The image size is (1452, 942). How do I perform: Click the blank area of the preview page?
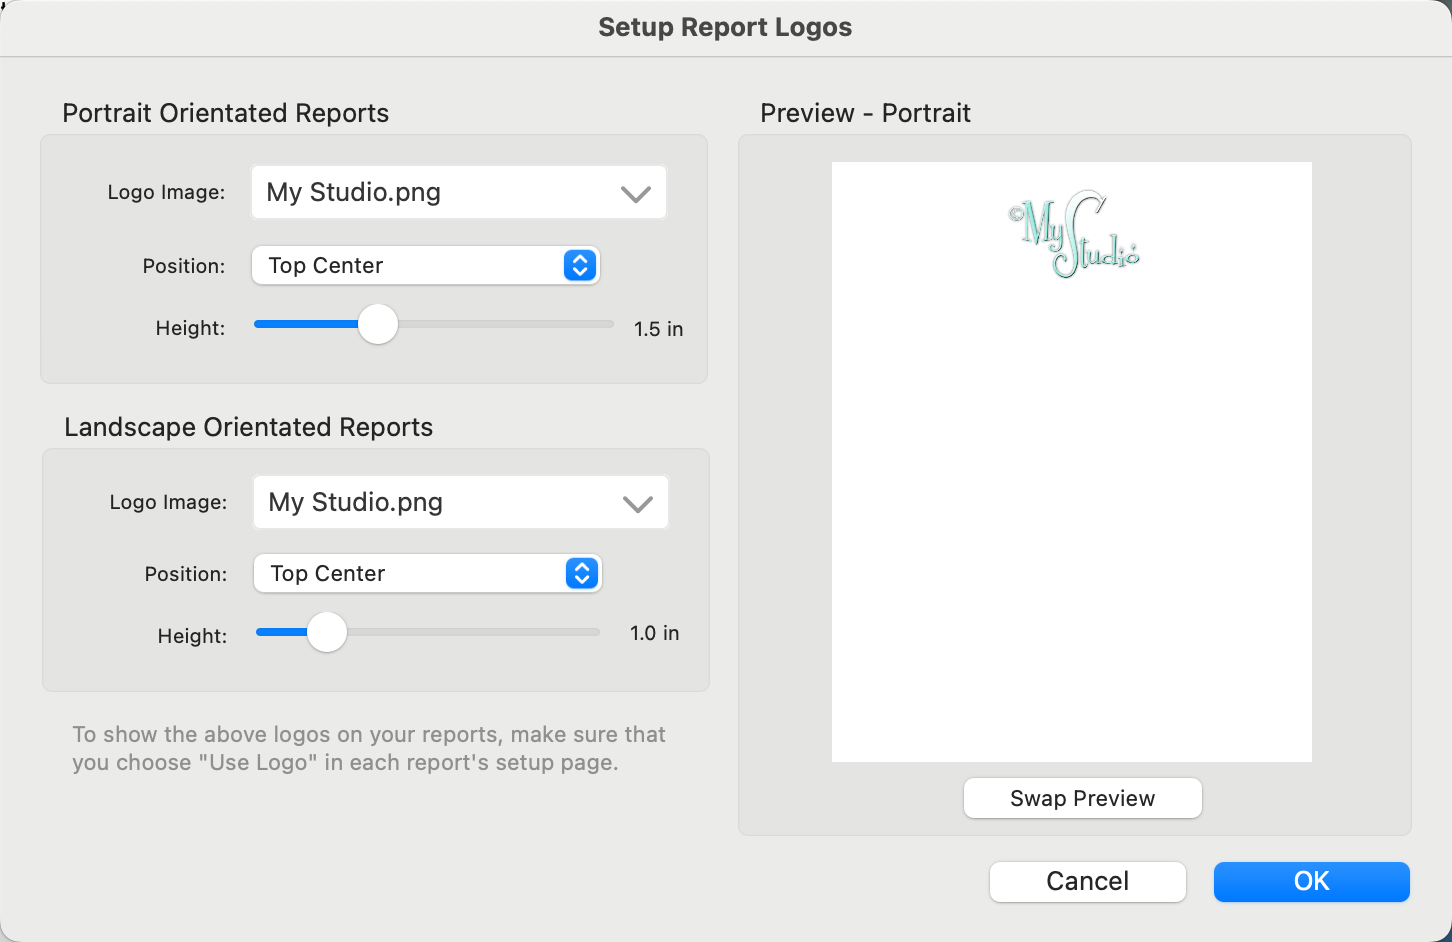click(x=1072, y=520)
